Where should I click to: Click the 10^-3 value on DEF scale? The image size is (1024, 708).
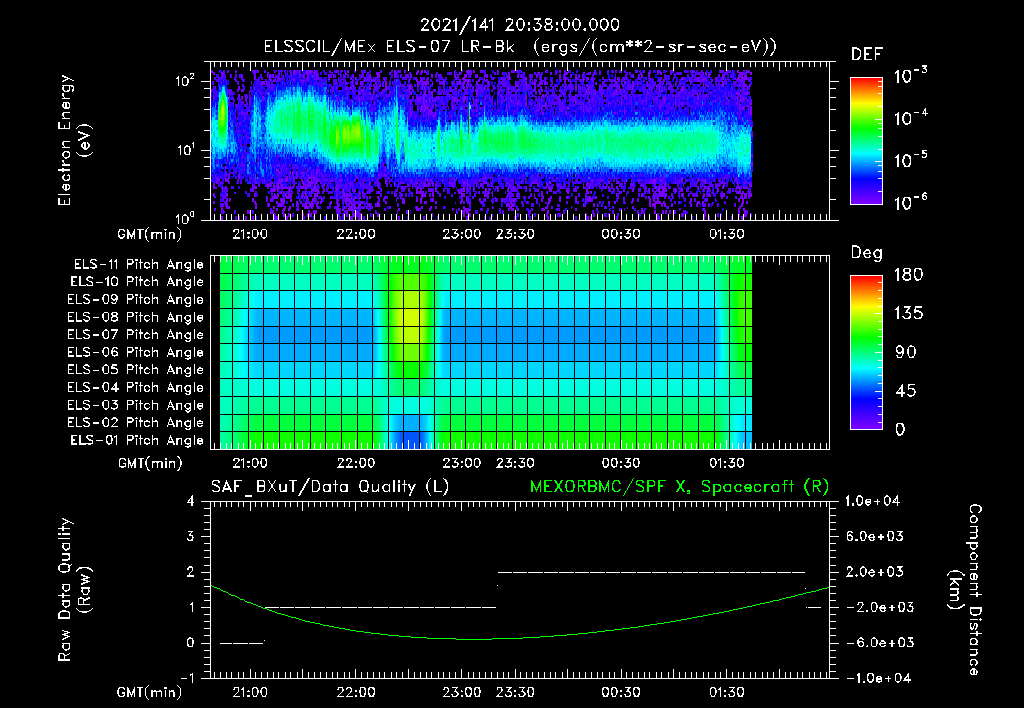(x=910, y=76)
